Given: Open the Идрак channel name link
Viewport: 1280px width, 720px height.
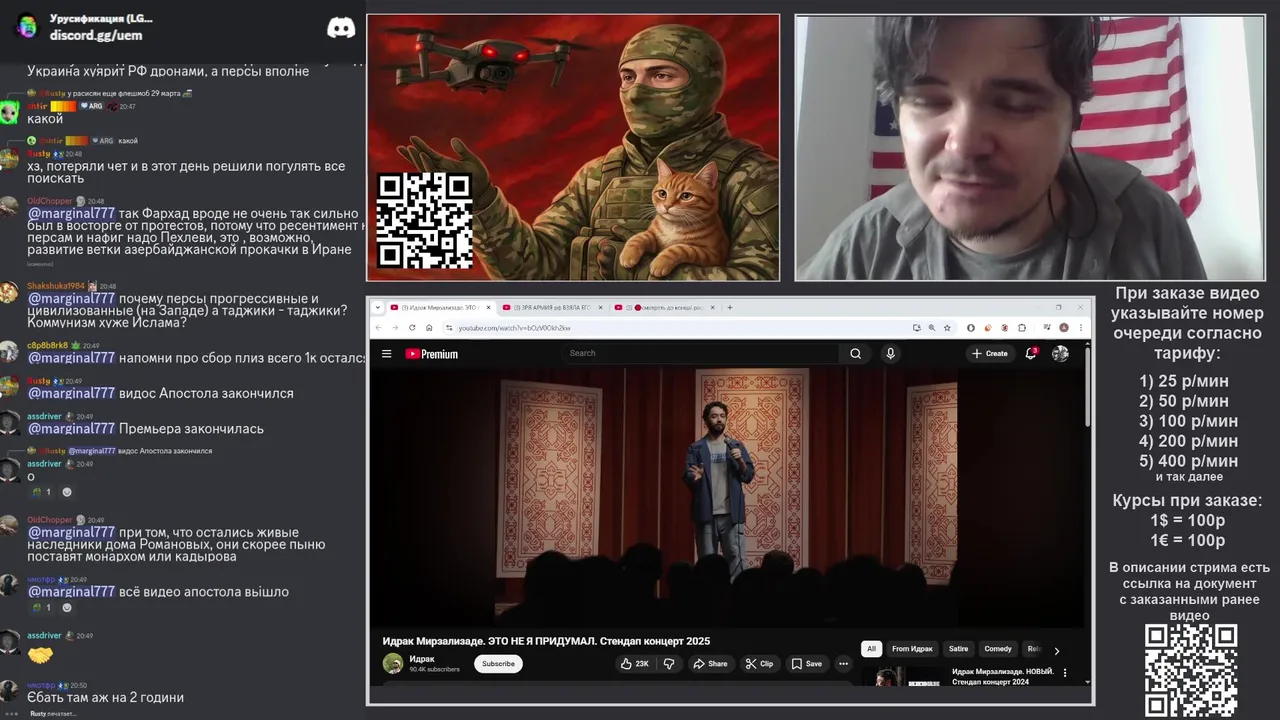Looking at the screenshot, I should (x=422, y=659).
